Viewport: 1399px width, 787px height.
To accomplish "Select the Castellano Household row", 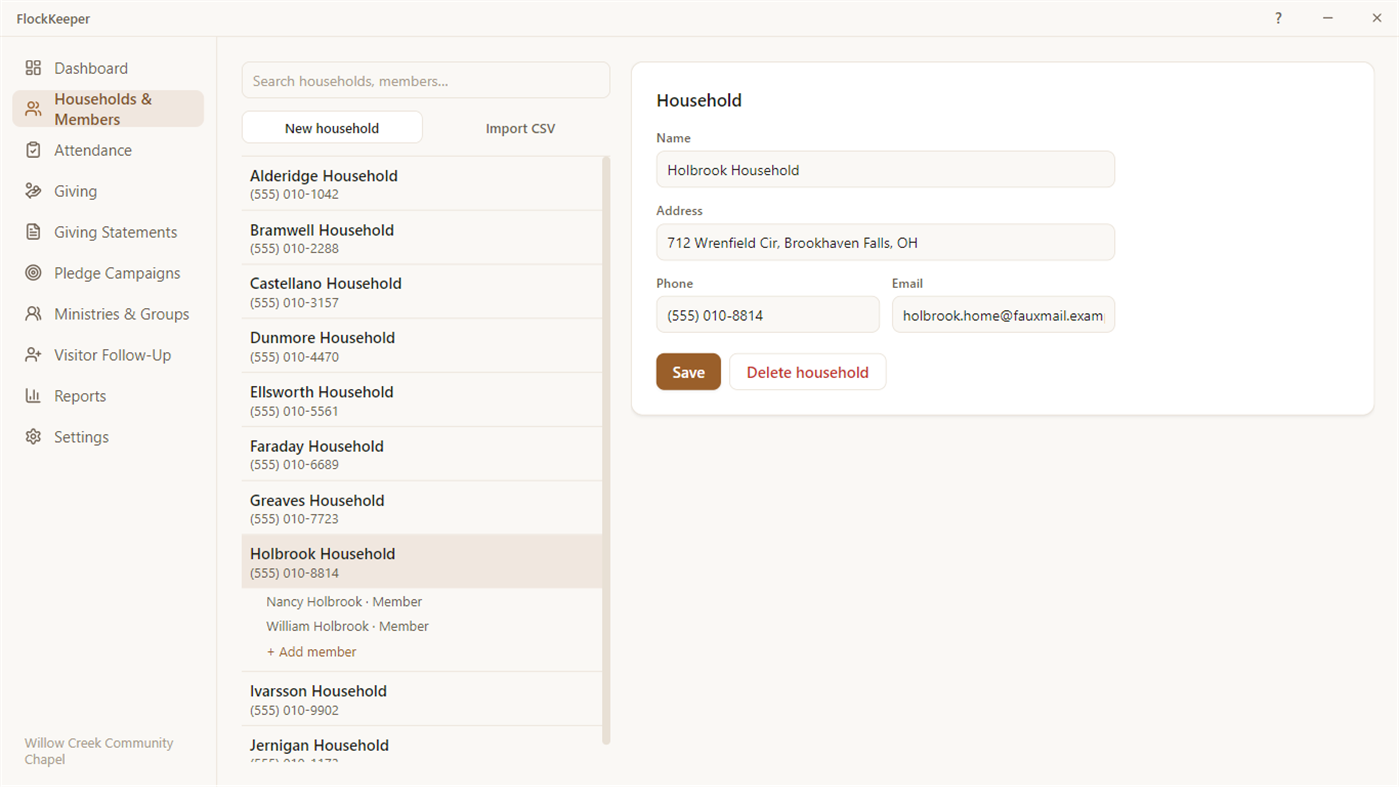I will (x=422, y=292).
